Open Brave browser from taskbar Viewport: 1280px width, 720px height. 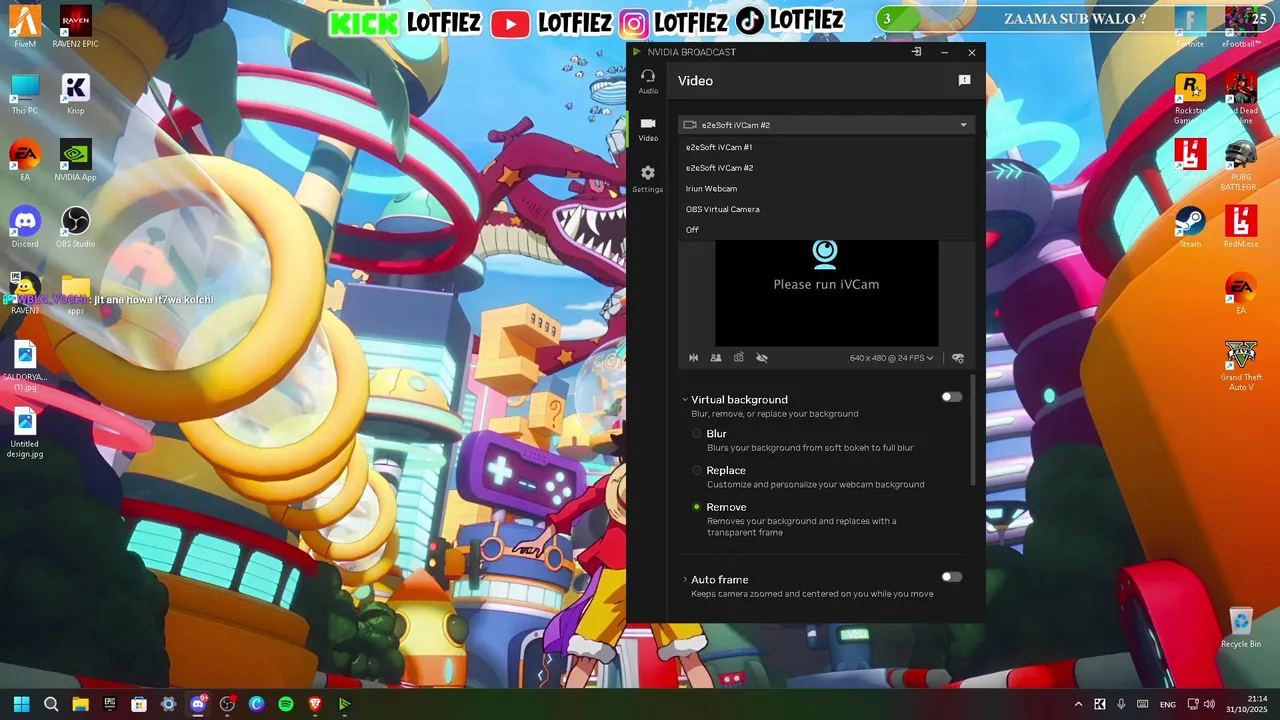click(x=315, y=704)
